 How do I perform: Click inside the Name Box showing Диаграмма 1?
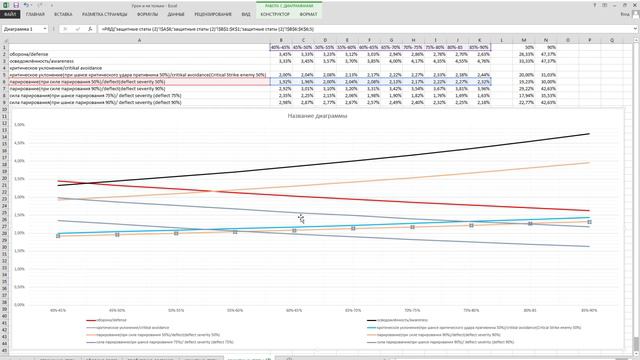click(x=22, y=29)
